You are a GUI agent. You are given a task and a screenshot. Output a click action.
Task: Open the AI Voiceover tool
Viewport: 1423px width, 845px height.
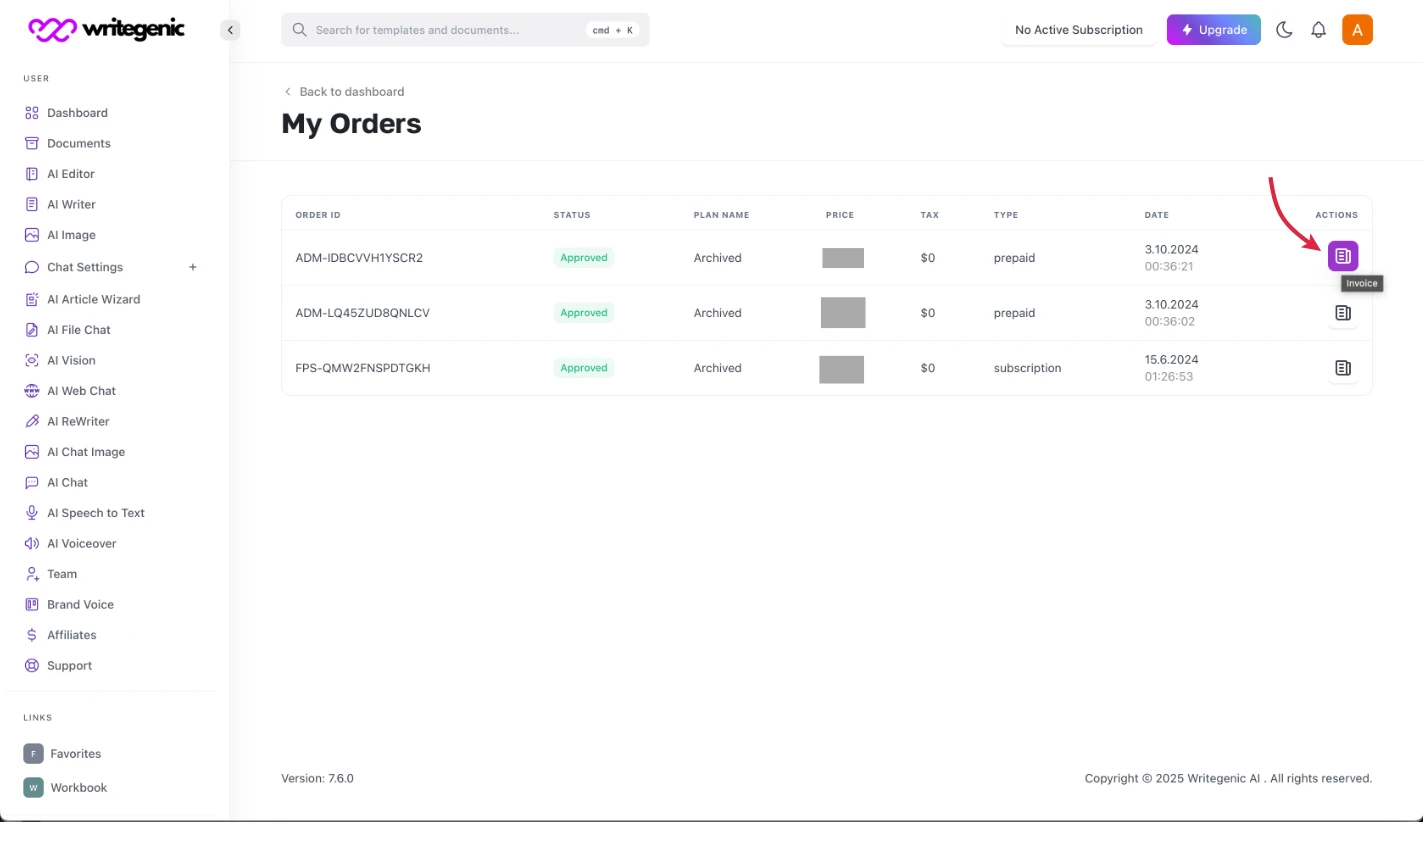(x=81, y=544)
